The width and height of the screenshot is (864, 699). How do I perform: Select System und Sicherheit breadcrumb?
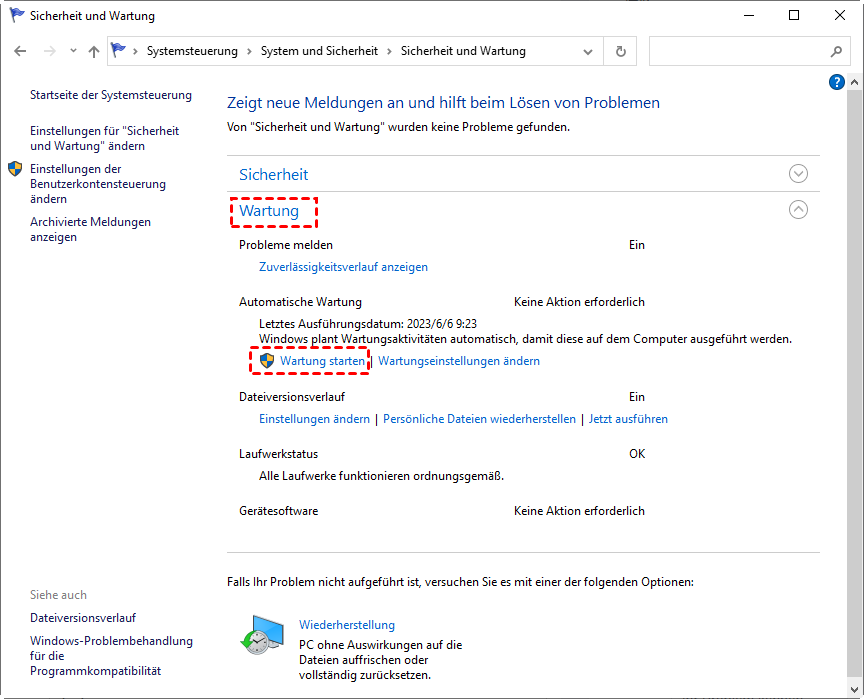point(319,51)
